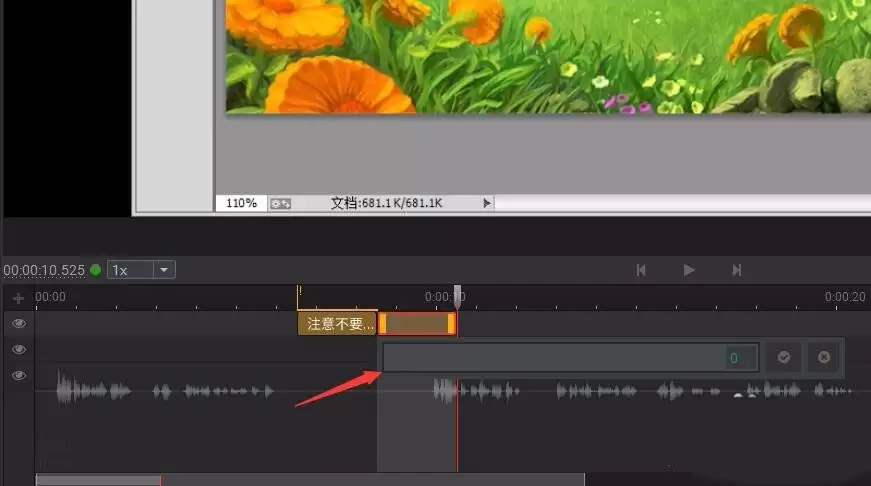Viewport: 871px width, 486px height.
Task: Select the 注意不要... caption clip
Action: (338, 324)
